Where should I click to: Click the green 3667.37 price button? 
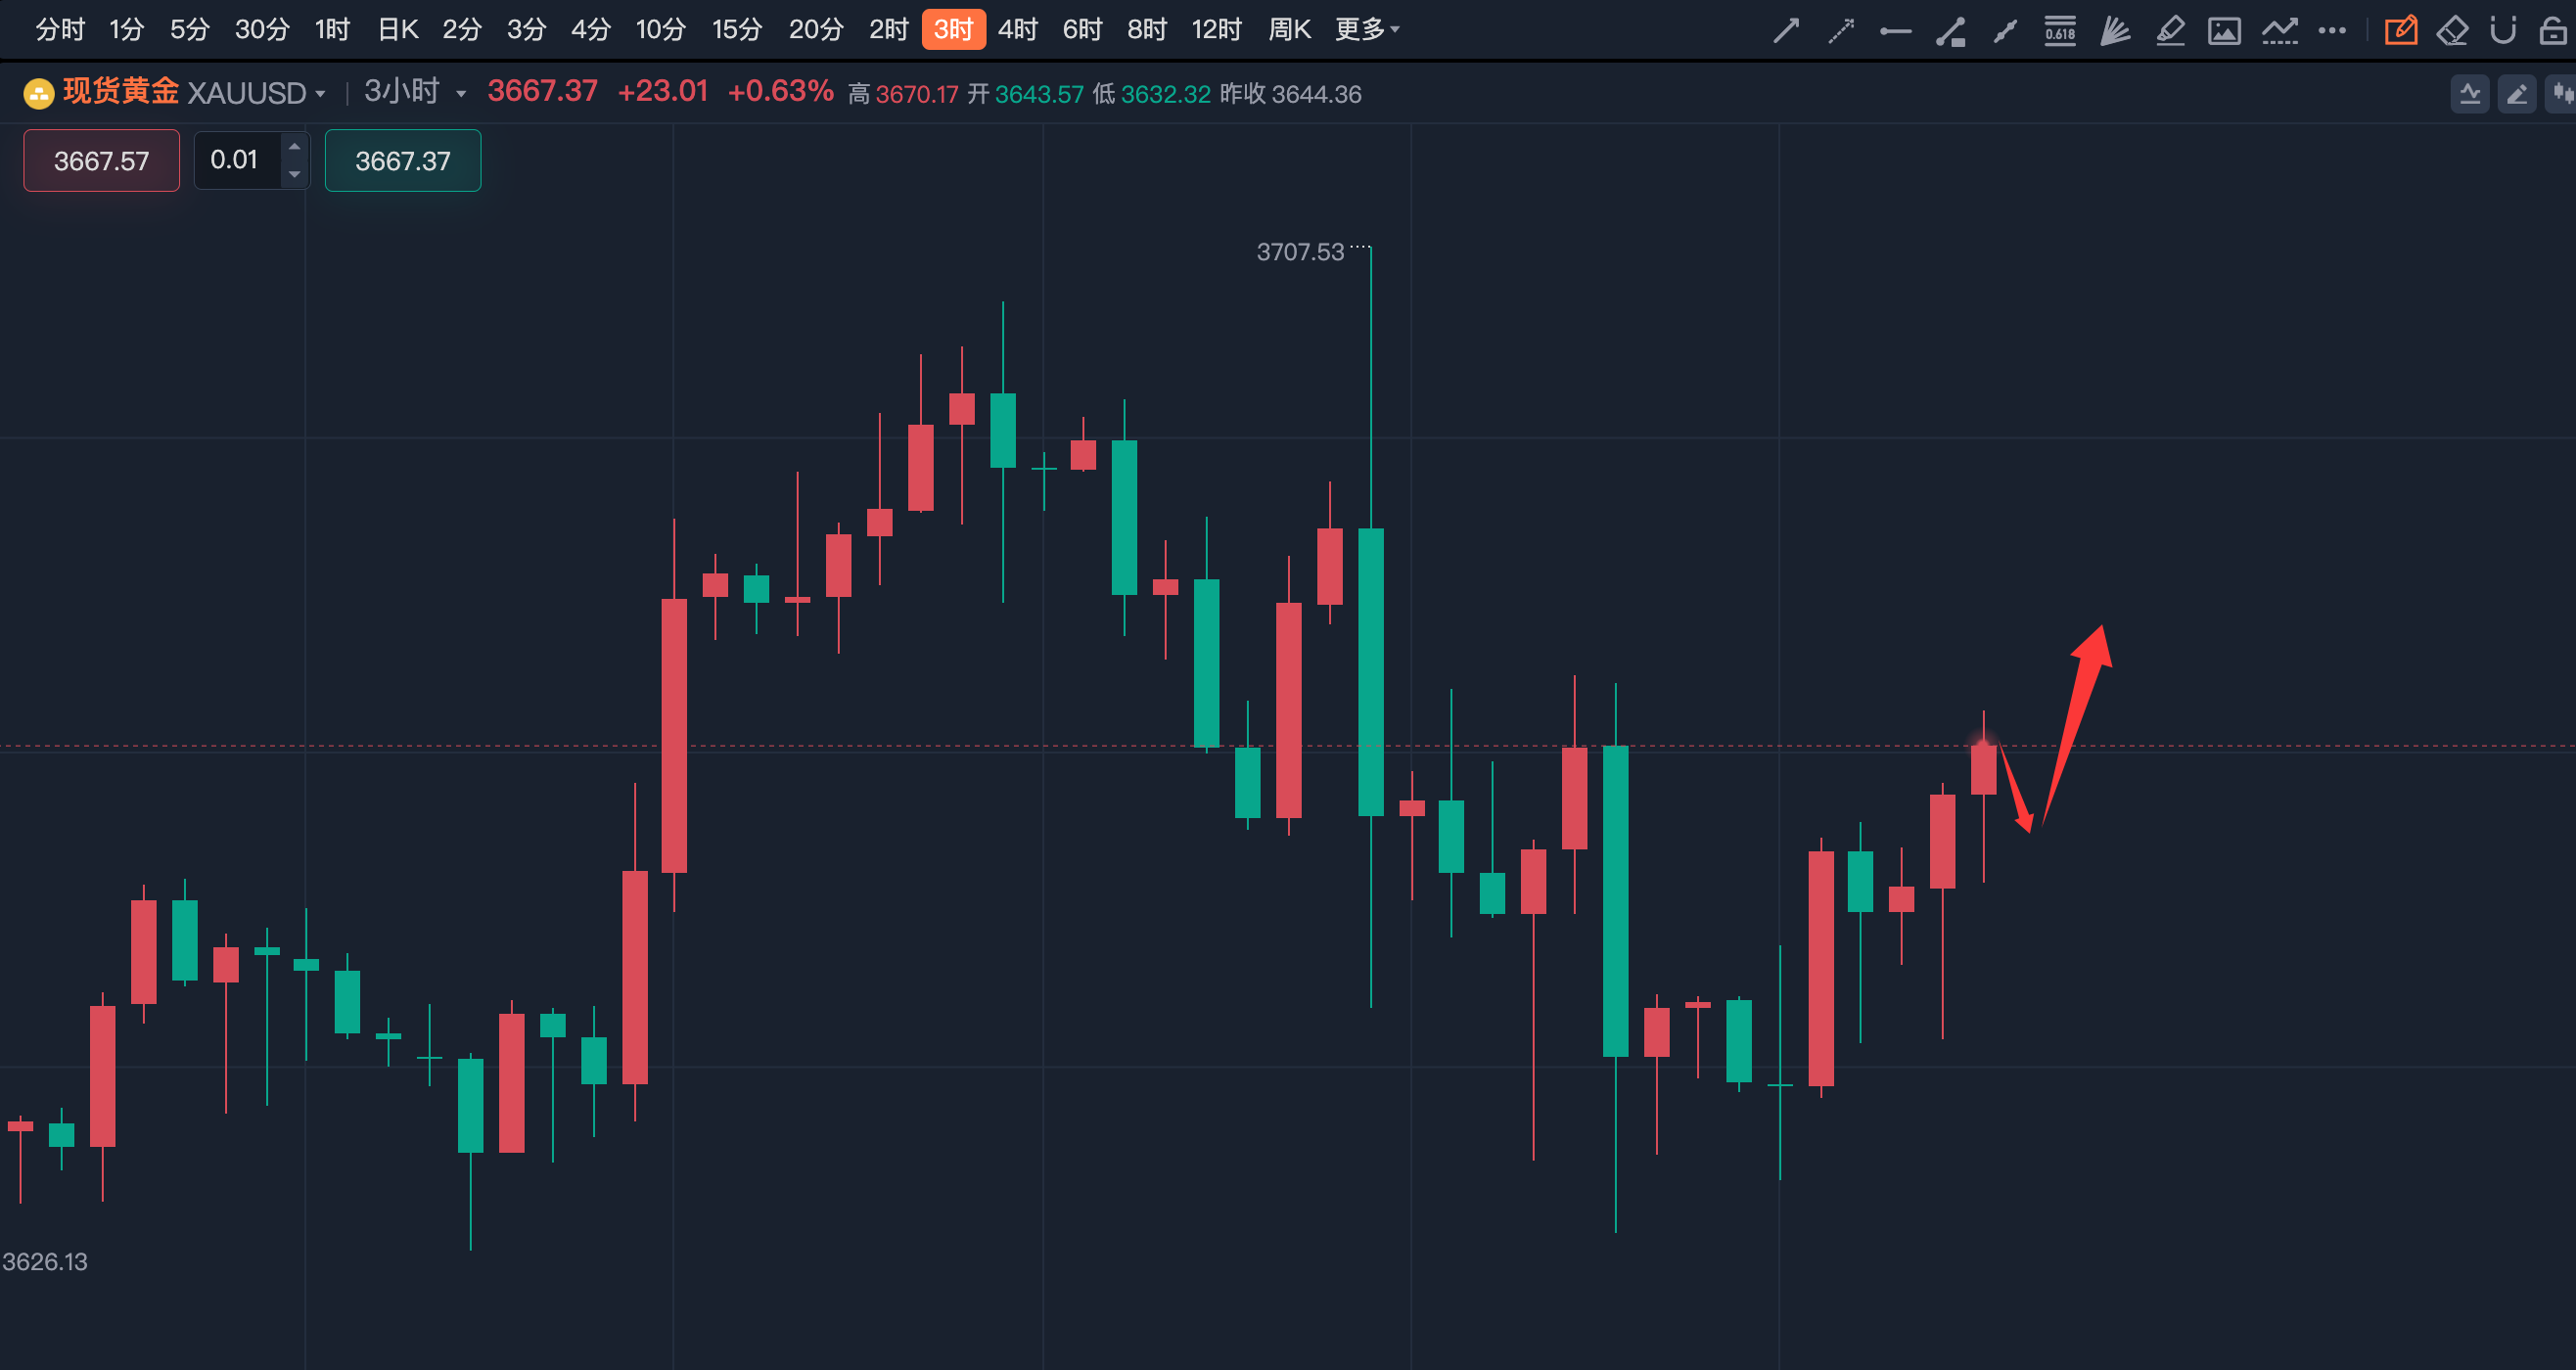pyautogui.click(x=402, y=160)
